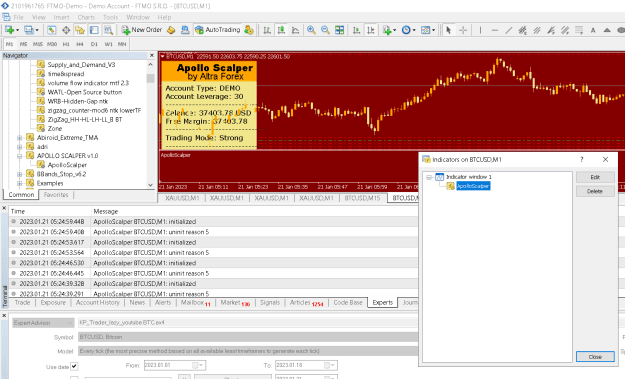Open the To date picker

[x=330, y=365]
